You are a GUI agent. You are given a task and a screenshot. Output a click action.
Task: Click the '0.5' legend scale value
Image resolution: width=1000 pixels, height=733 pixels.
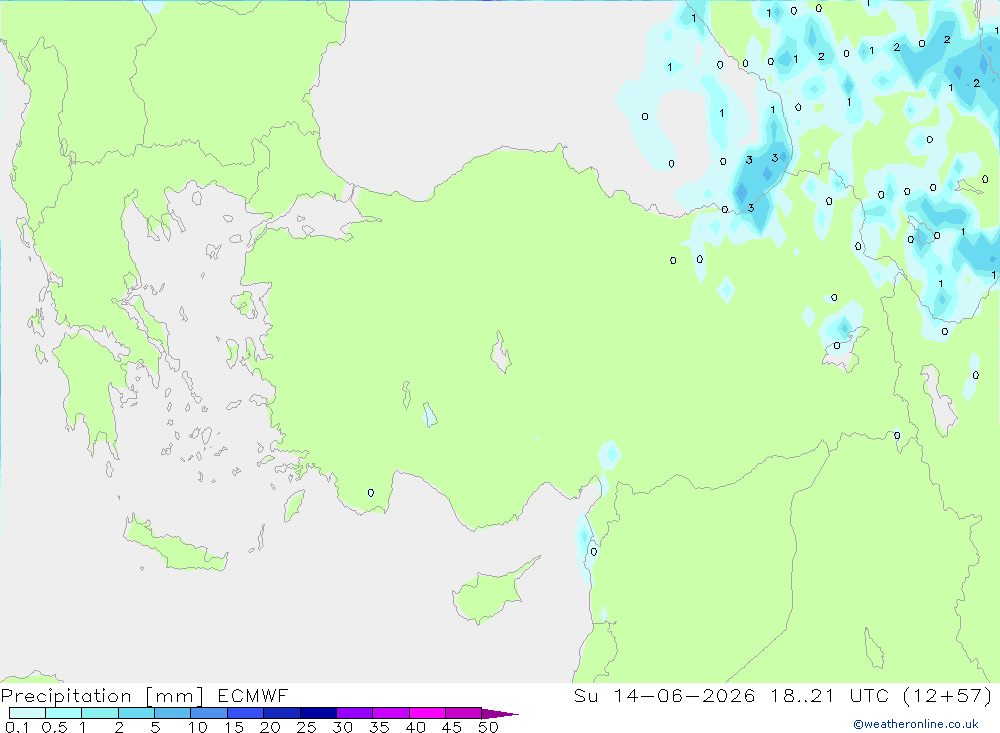tap(54, 727)
